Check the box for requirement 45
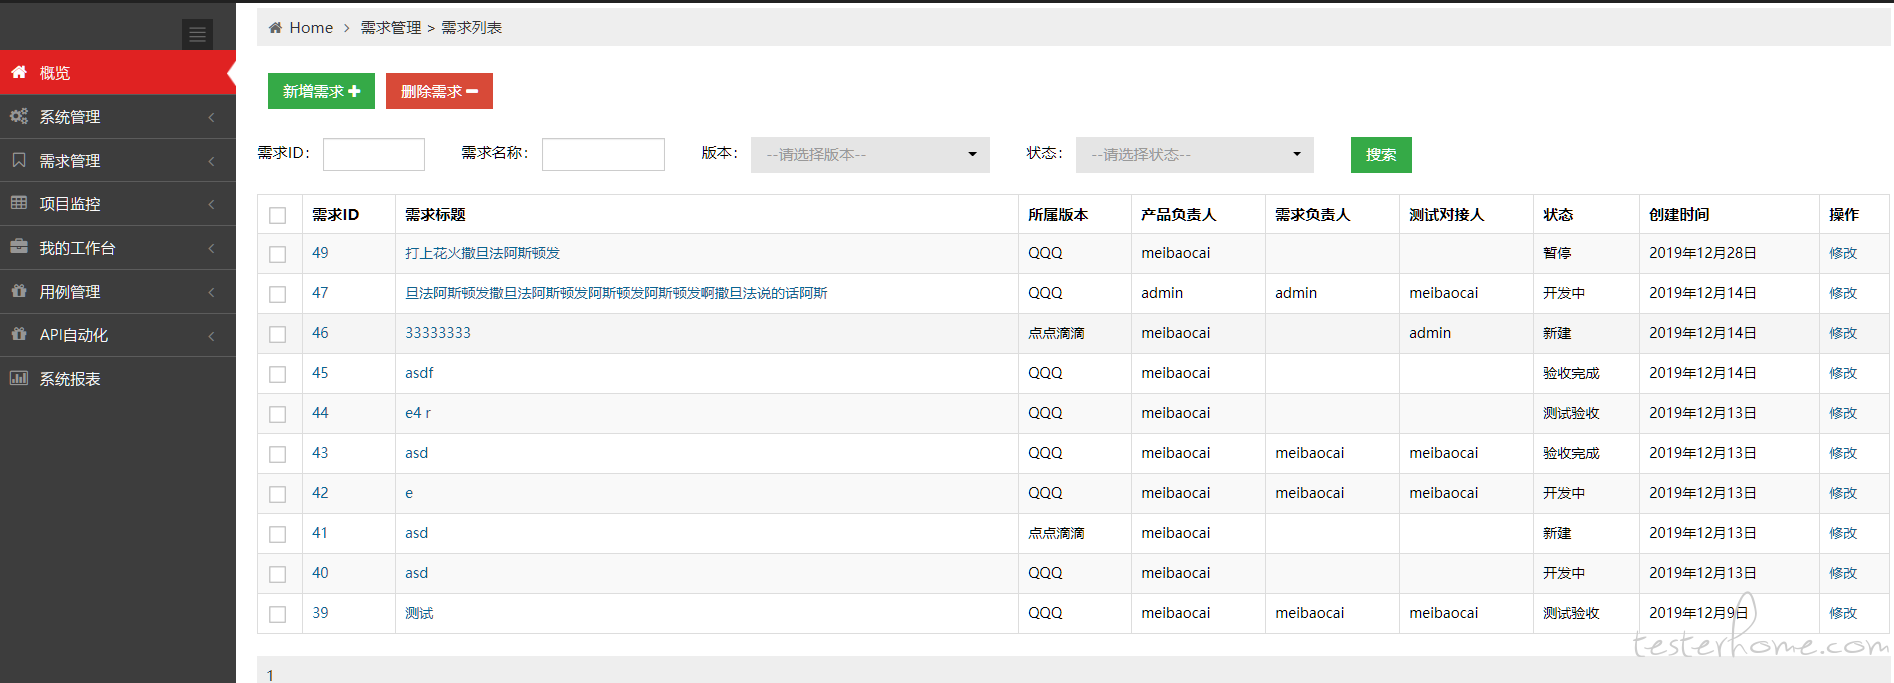The image size is (1894, 683). click(278, 374)
